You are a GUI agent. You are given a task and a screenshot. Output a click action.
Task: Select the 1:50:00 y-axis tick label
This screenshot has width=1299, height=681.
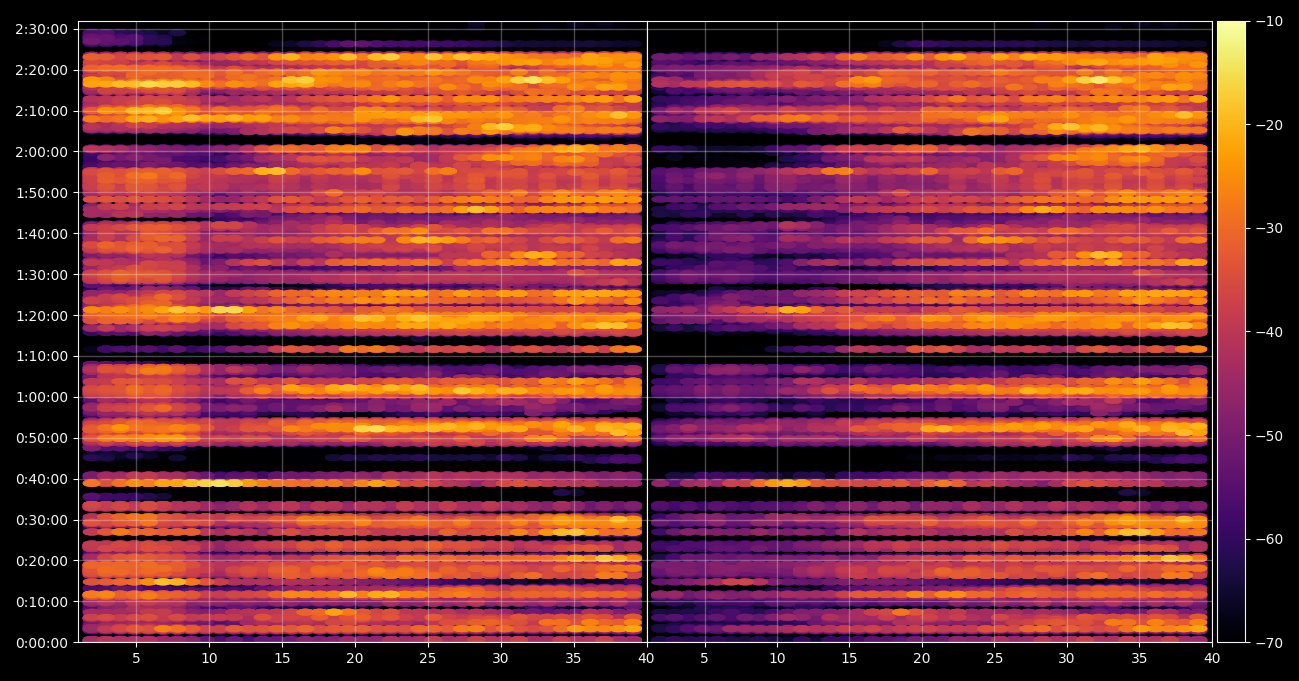point(42,193)
